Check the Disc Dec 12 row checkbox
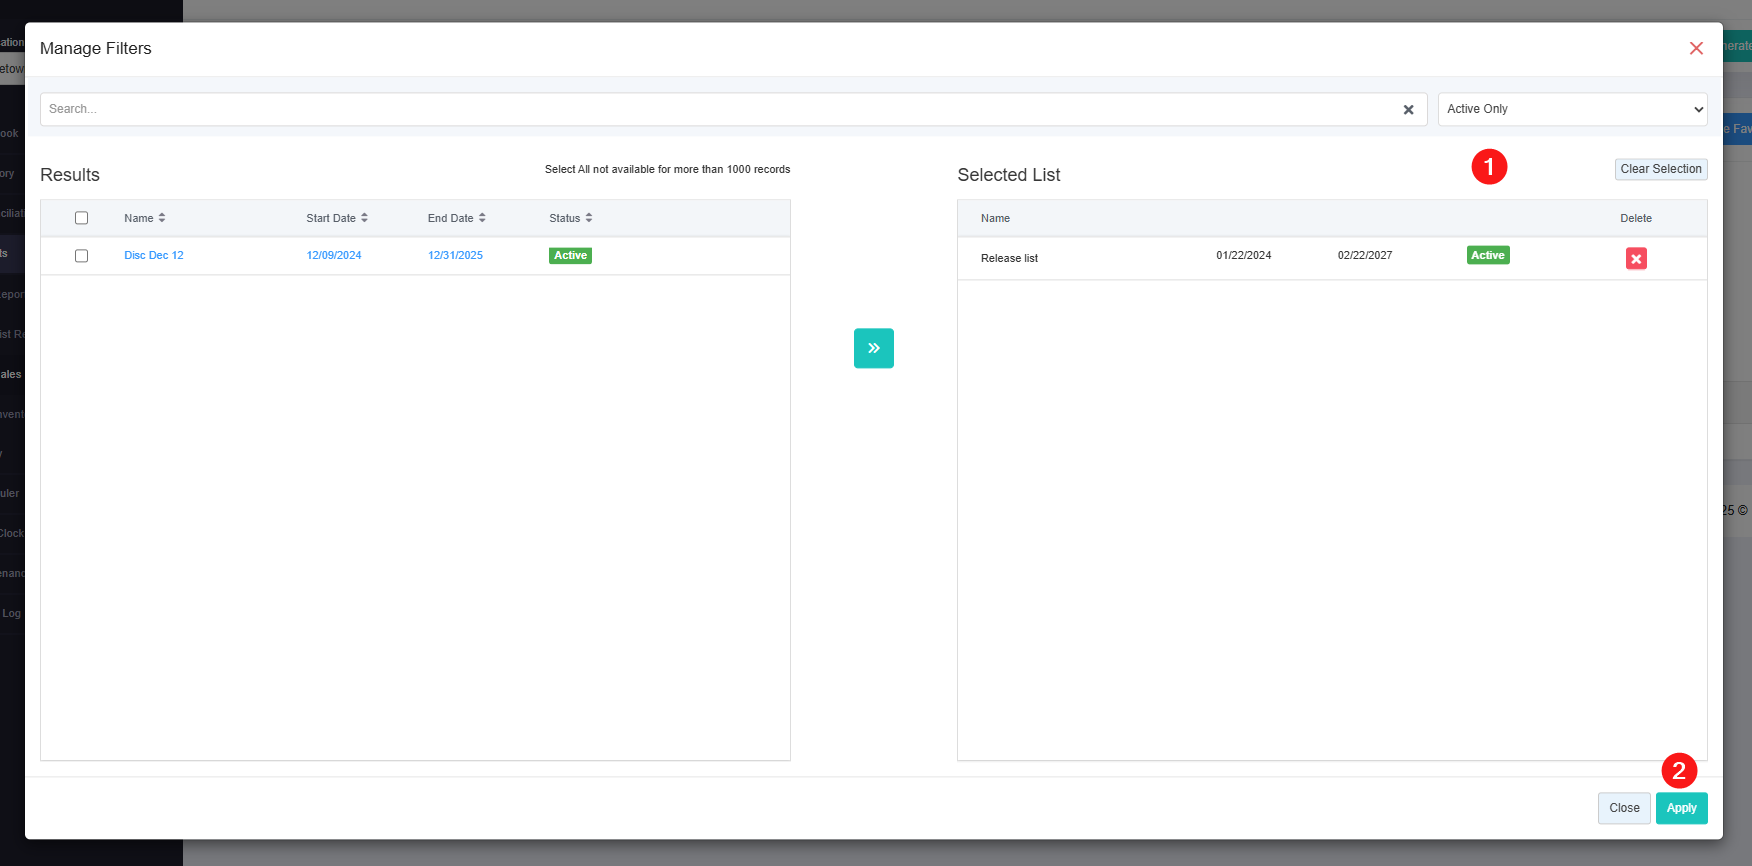 (x=82, y=256)
